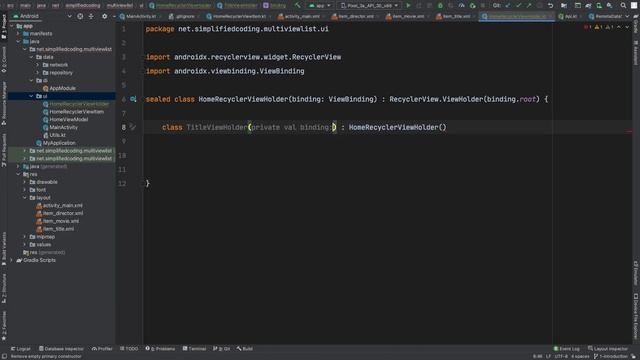The height and width of the screenshot is (360, 640).
Task: Click the UTF-8 encoding status bar entry
Action: [x=561, y=356]
